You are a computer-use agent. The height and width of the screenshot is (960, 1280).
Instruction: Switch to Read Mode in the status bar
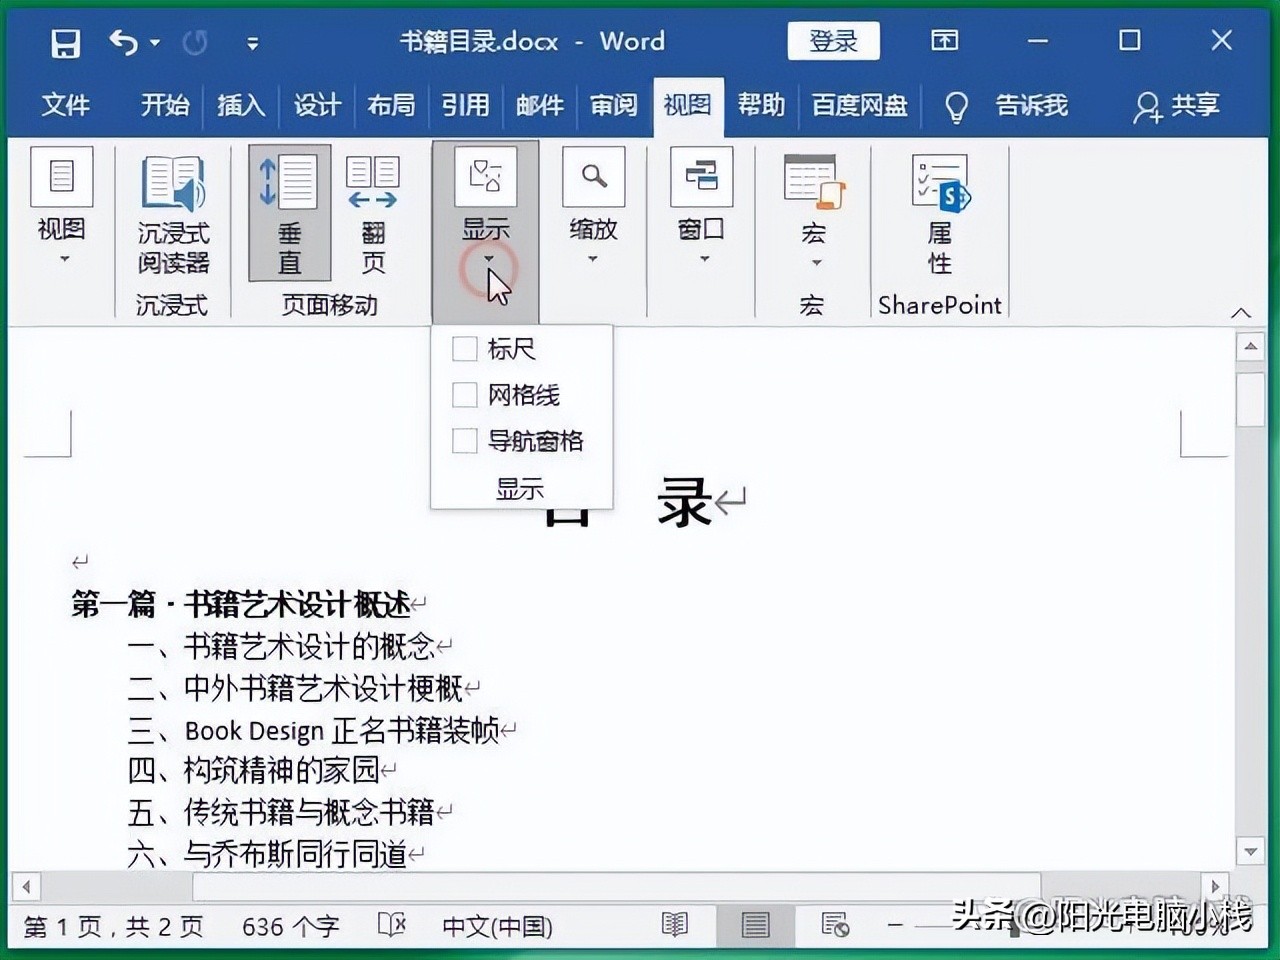coord(675,927)
